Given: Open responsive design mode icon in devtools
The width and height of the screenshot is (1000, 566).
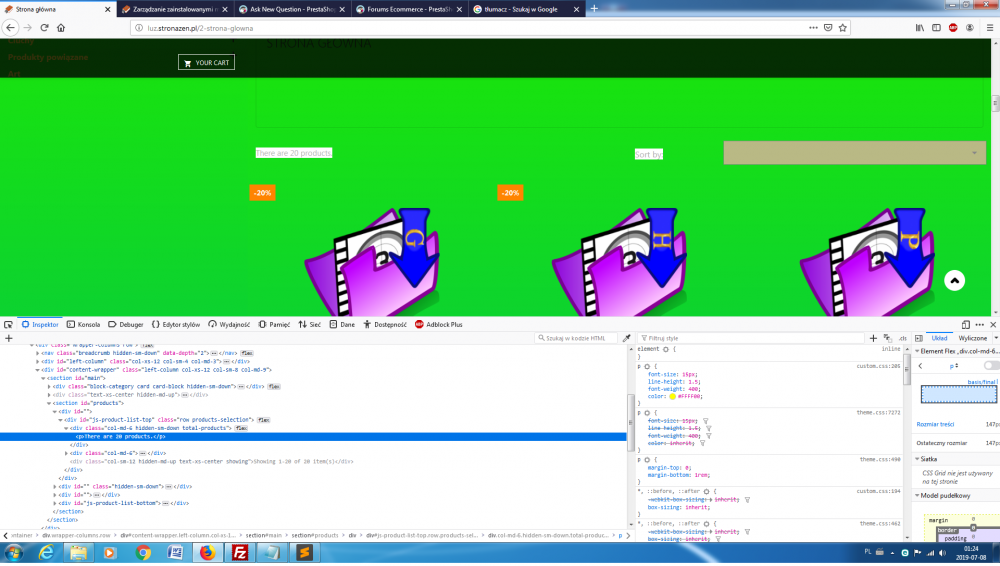Looking at the screenshot, I should [966, 324].
